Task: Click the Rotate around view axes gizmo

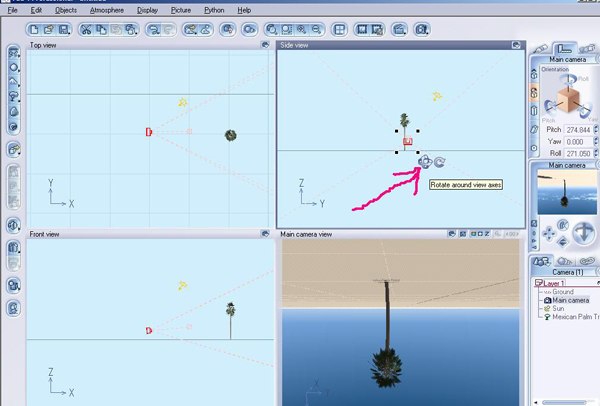Action: [425, 162]
